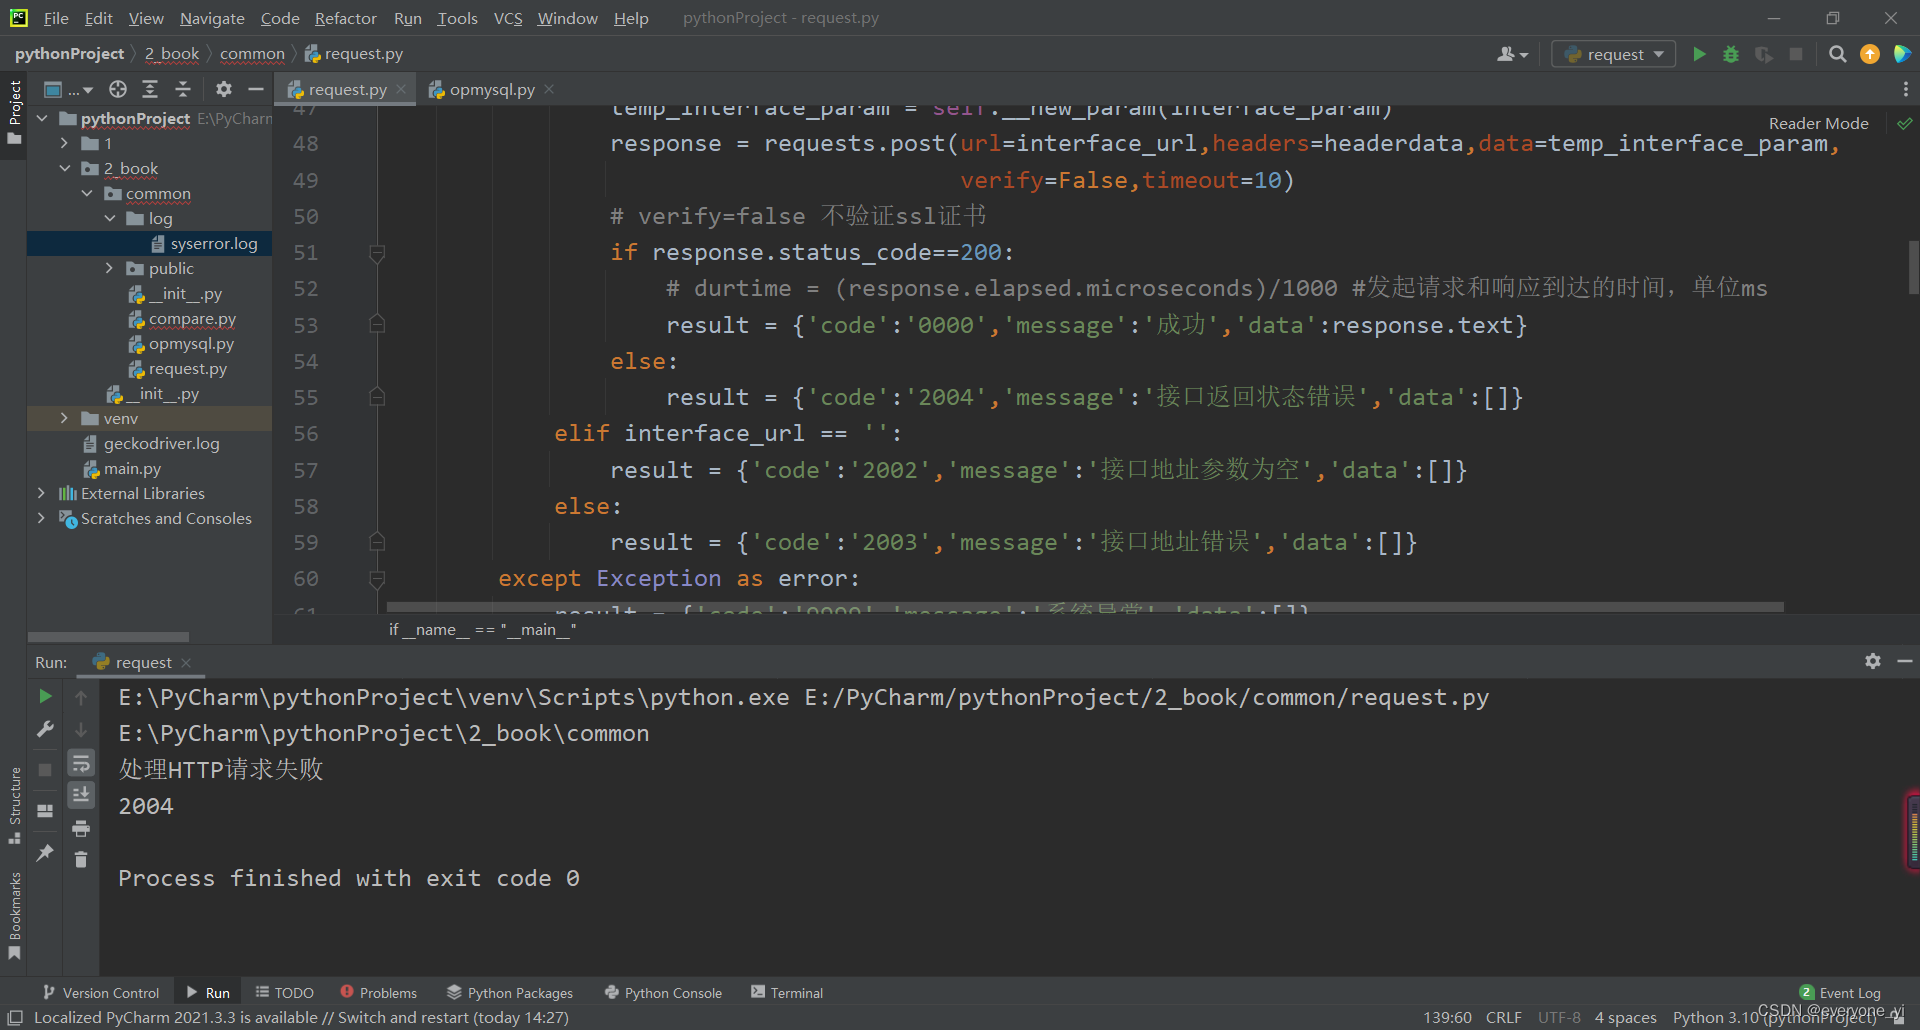
Task: Expand the venv folder
Action: tap(64, 418)
